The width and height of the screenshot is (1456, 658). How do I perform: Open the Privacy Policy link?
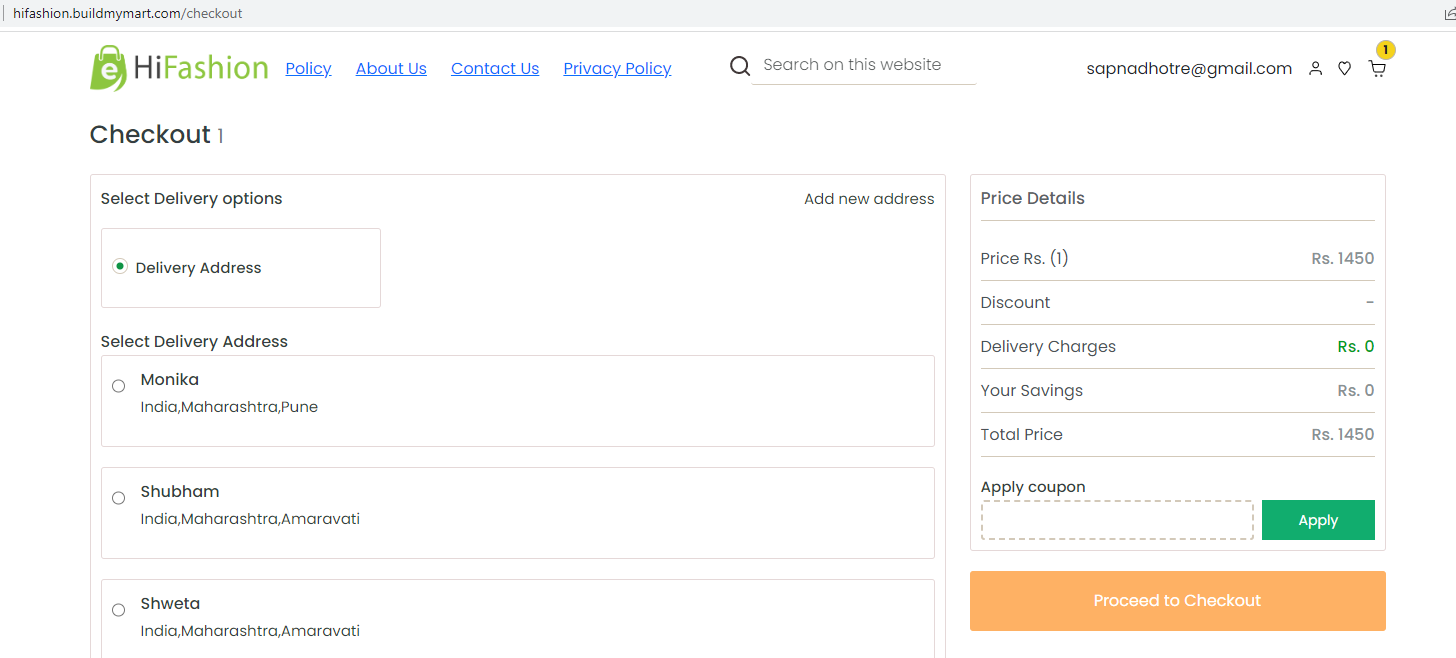click(x=617, y=68)
